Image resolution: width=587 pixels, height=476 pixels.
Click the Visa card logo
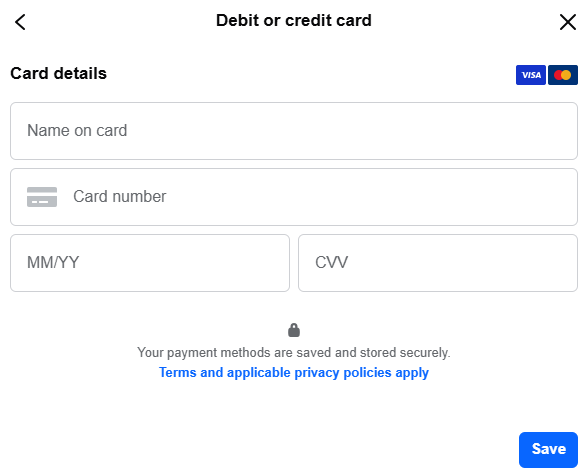coord(530,75)
